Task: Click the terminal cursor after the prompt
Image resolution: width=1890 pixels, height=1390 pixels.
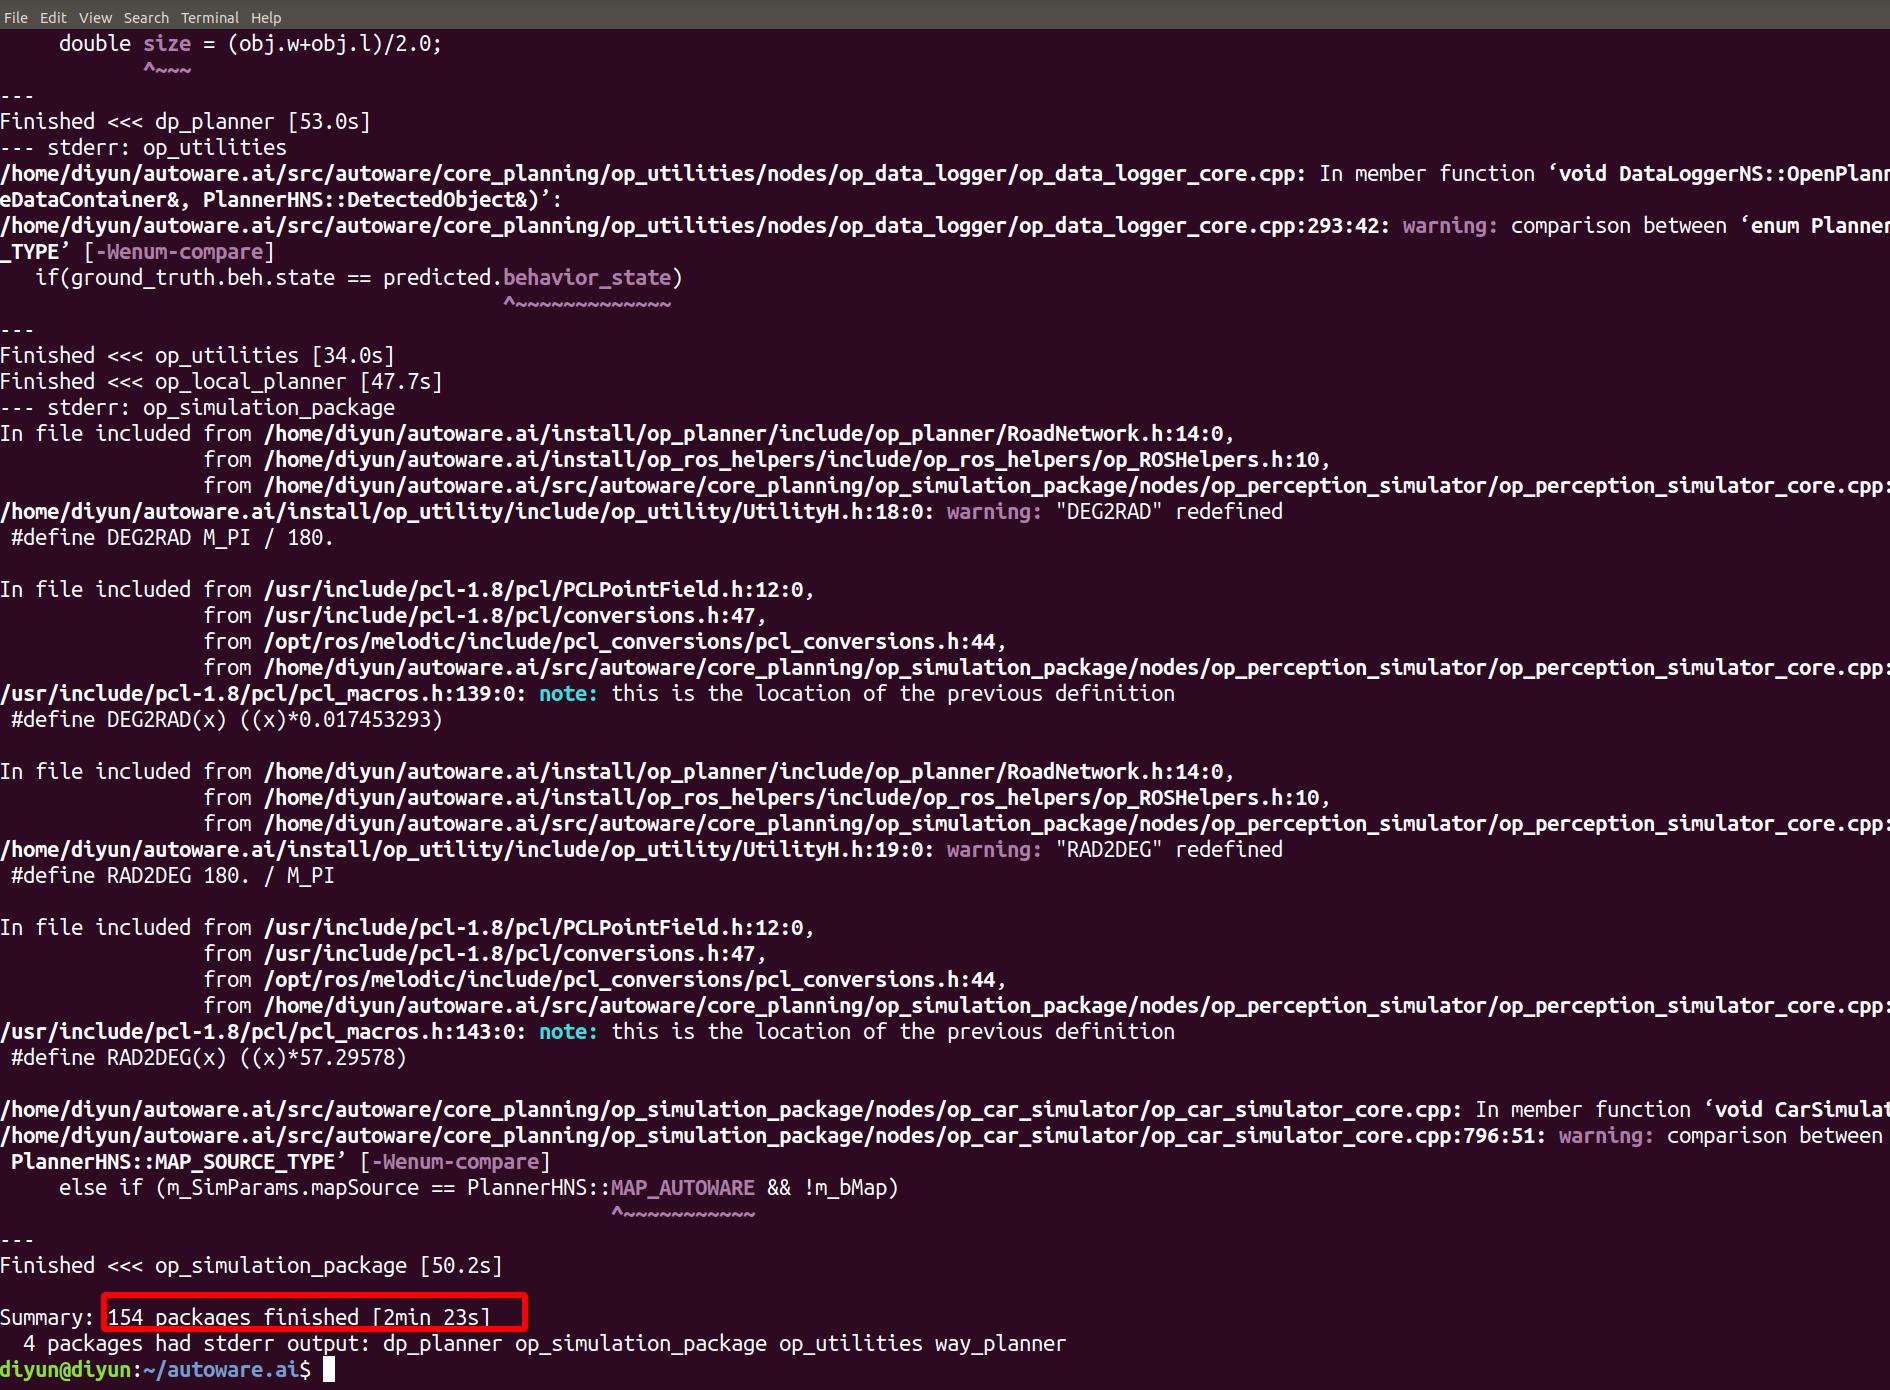Action: pos(329,1370)
